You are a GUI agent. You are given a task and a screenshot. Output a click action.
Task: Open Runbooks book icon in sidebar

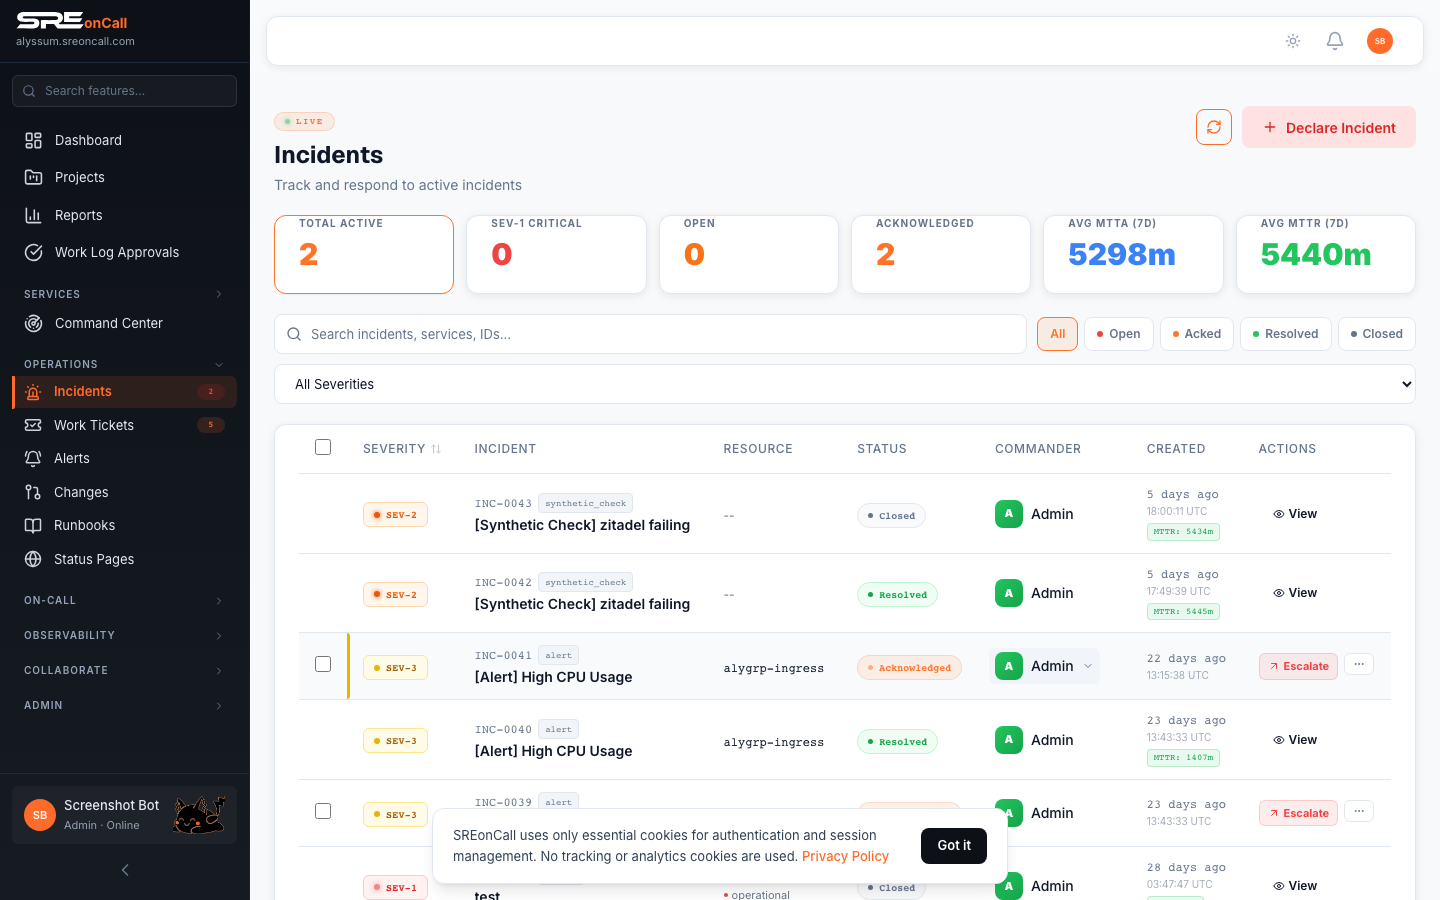click(33, 526)
